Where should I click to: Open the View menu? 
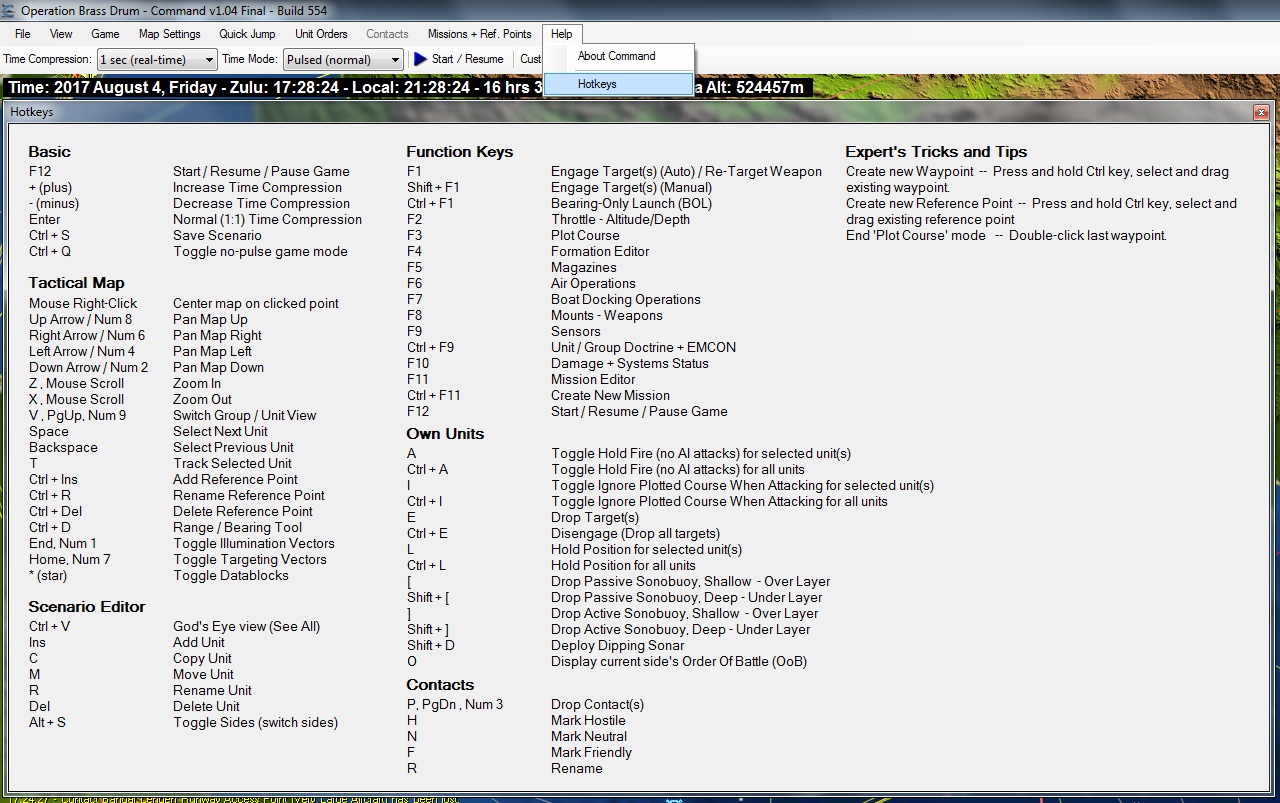click(61, 34)
